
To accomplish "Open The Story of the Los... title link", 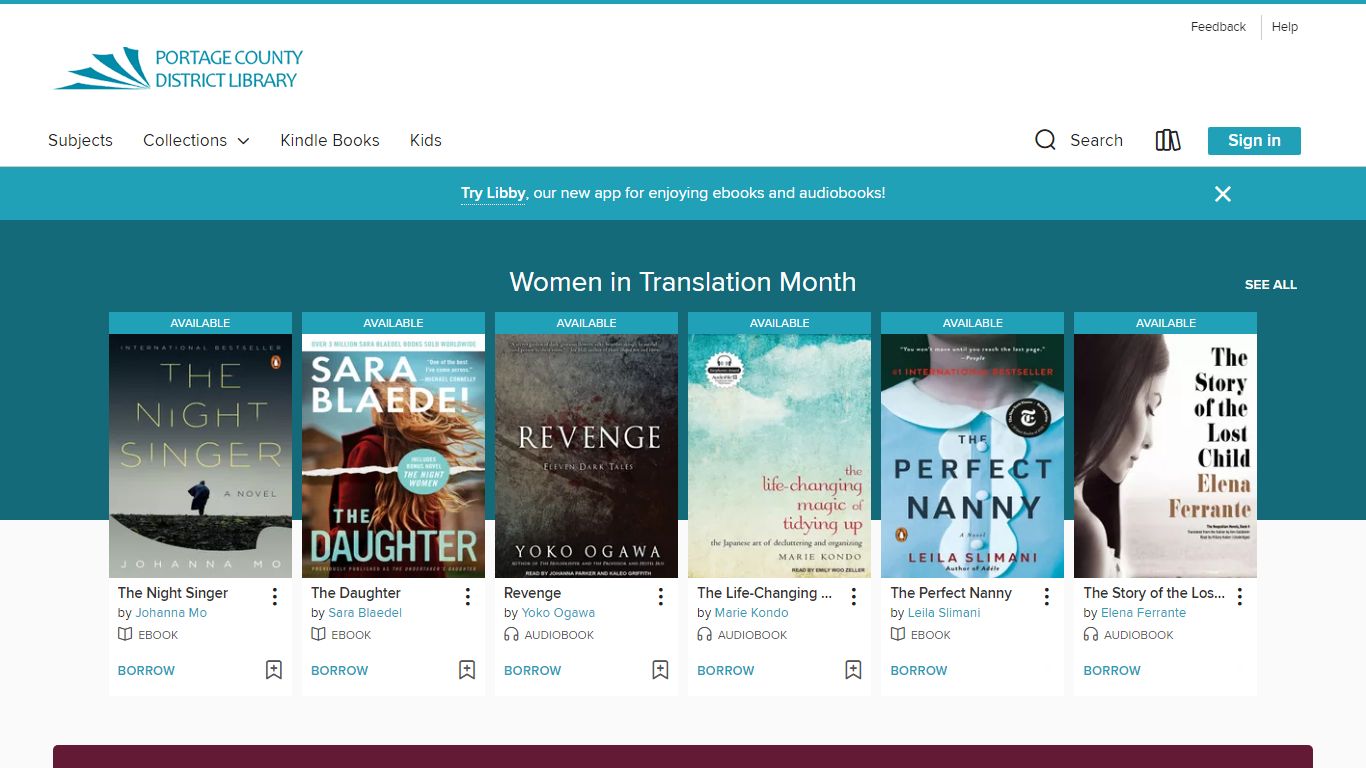I will click(1154, 593).
